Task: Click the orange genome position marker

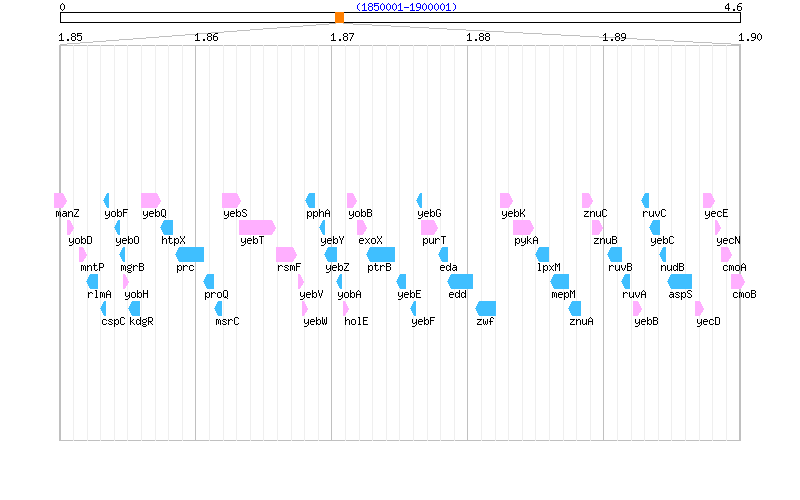Action: tap(339, 17)
